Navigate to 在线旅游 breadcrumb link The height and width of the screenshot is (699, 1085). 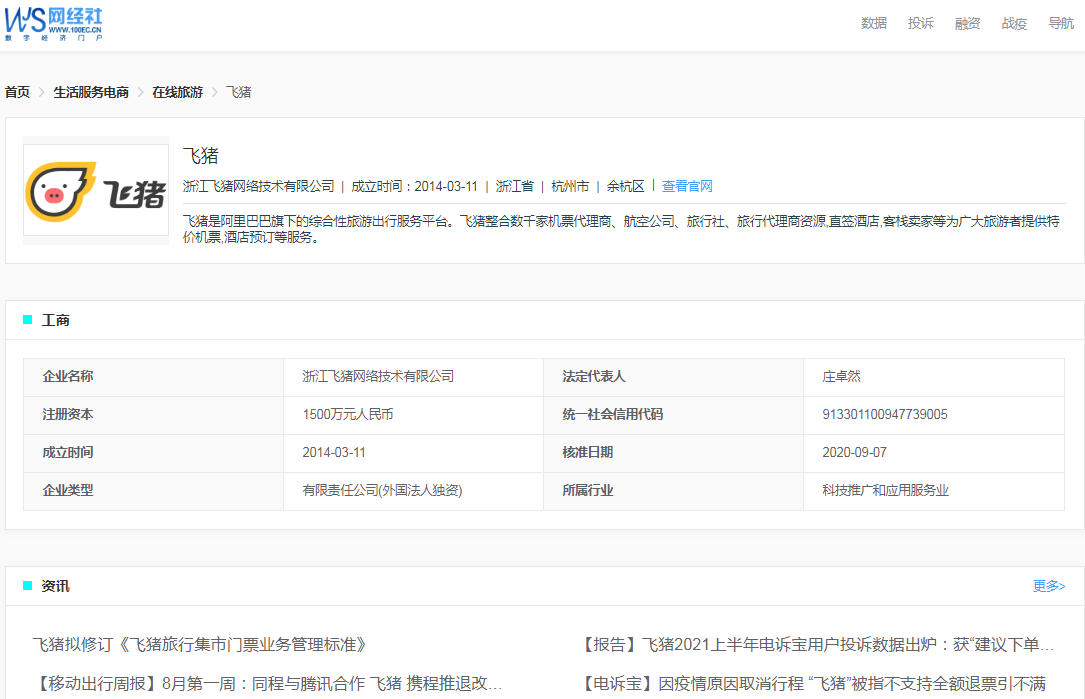(177, 92)
